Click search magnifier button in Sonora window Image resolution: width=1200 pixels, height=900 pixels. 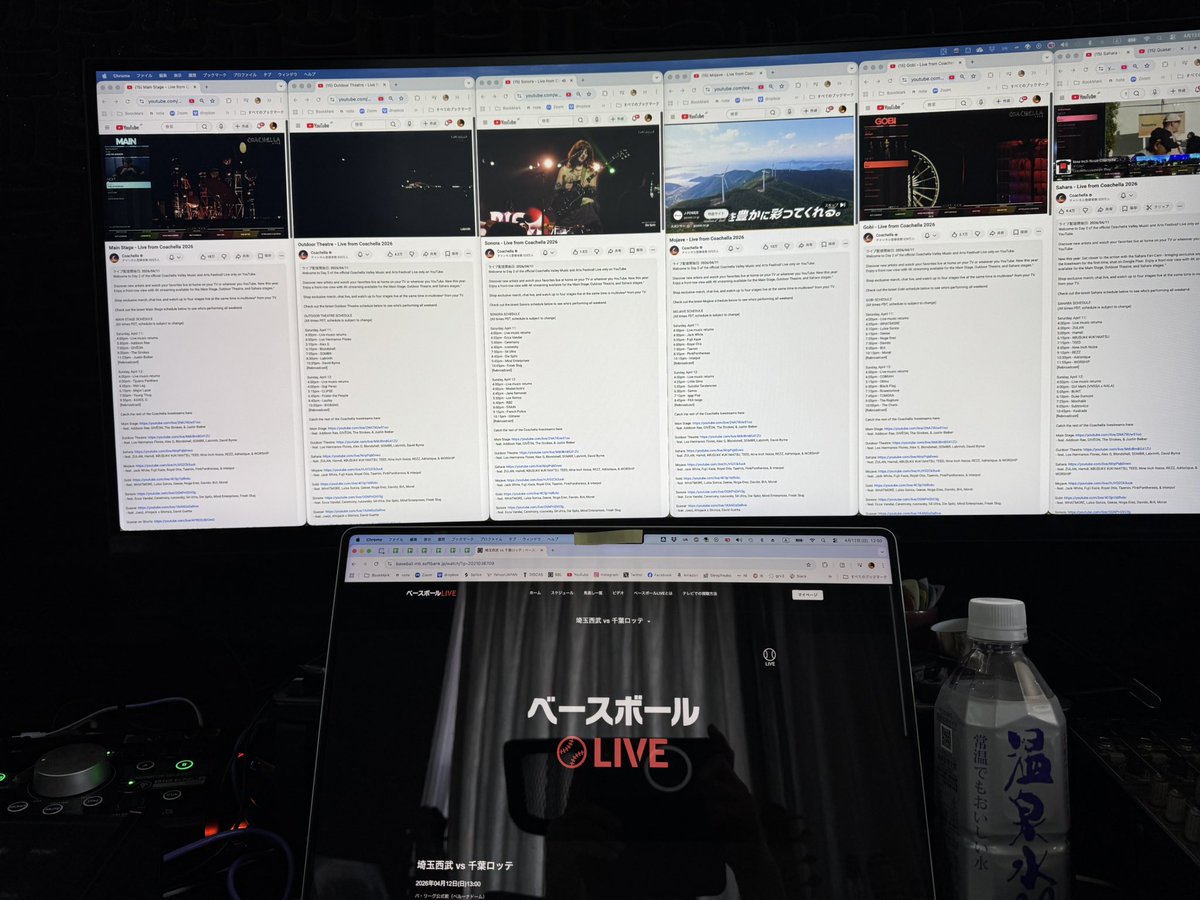[x=580, y=119]
